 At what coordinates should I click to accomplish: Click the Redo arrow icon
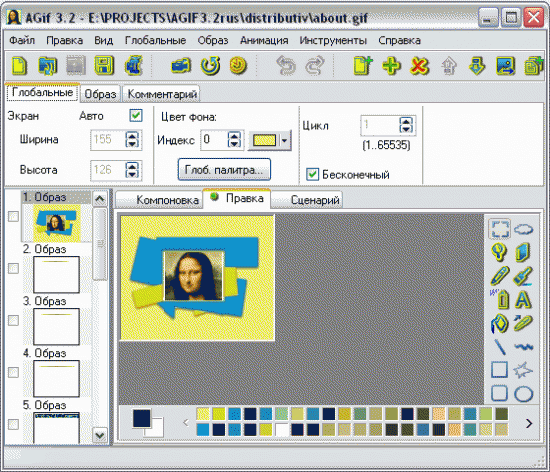[x=315, y=66]
